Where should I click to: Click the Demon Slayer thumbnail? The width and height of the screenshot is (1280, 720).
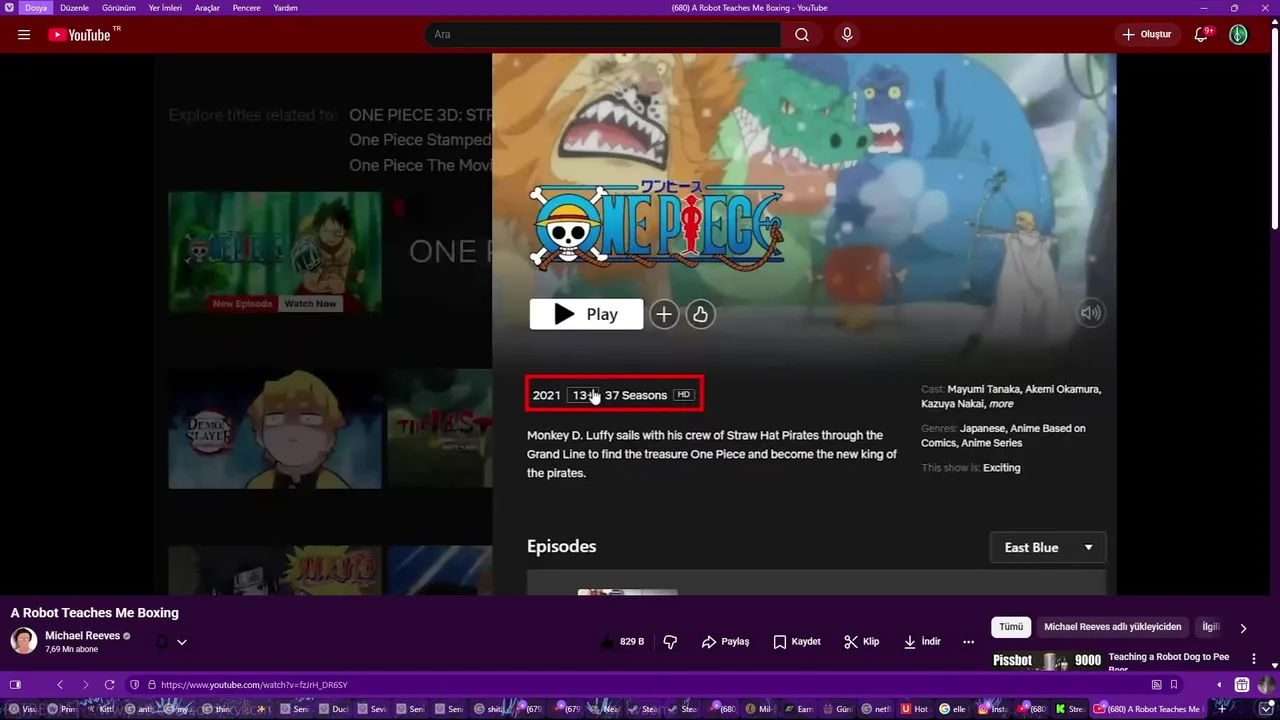click(x=275, y=430)
